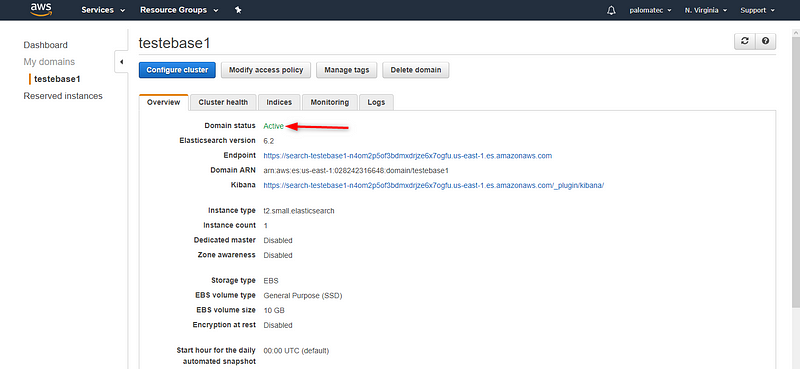This screenshot has width=800, height=369.
Task: Refresh the domain page with refresh icon
Action: tap(744, 42)
